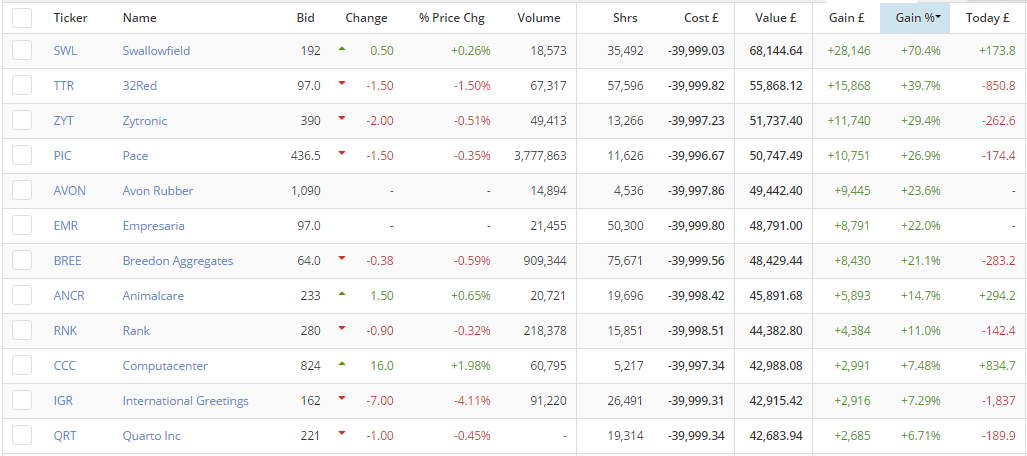Open the Rank company link

pos(136,331)
